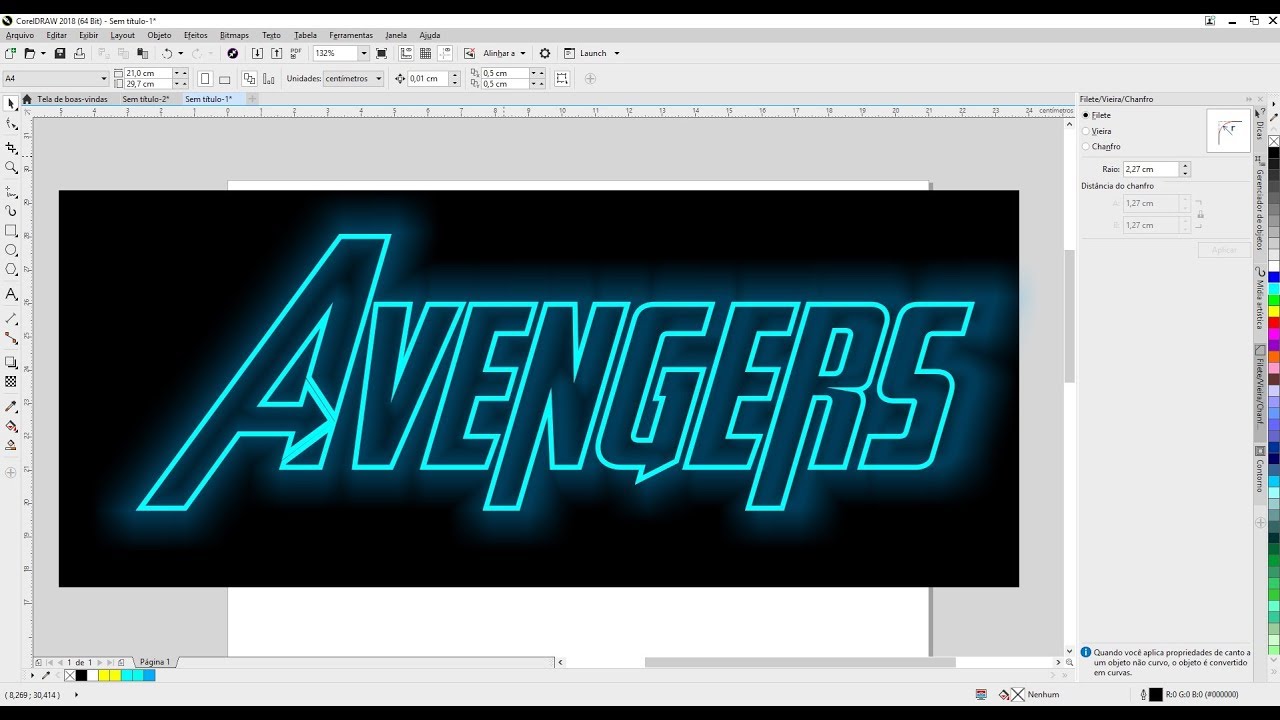The image size is (1280, 720).
Task: Click the Undo icon
Action: (167, 53)
